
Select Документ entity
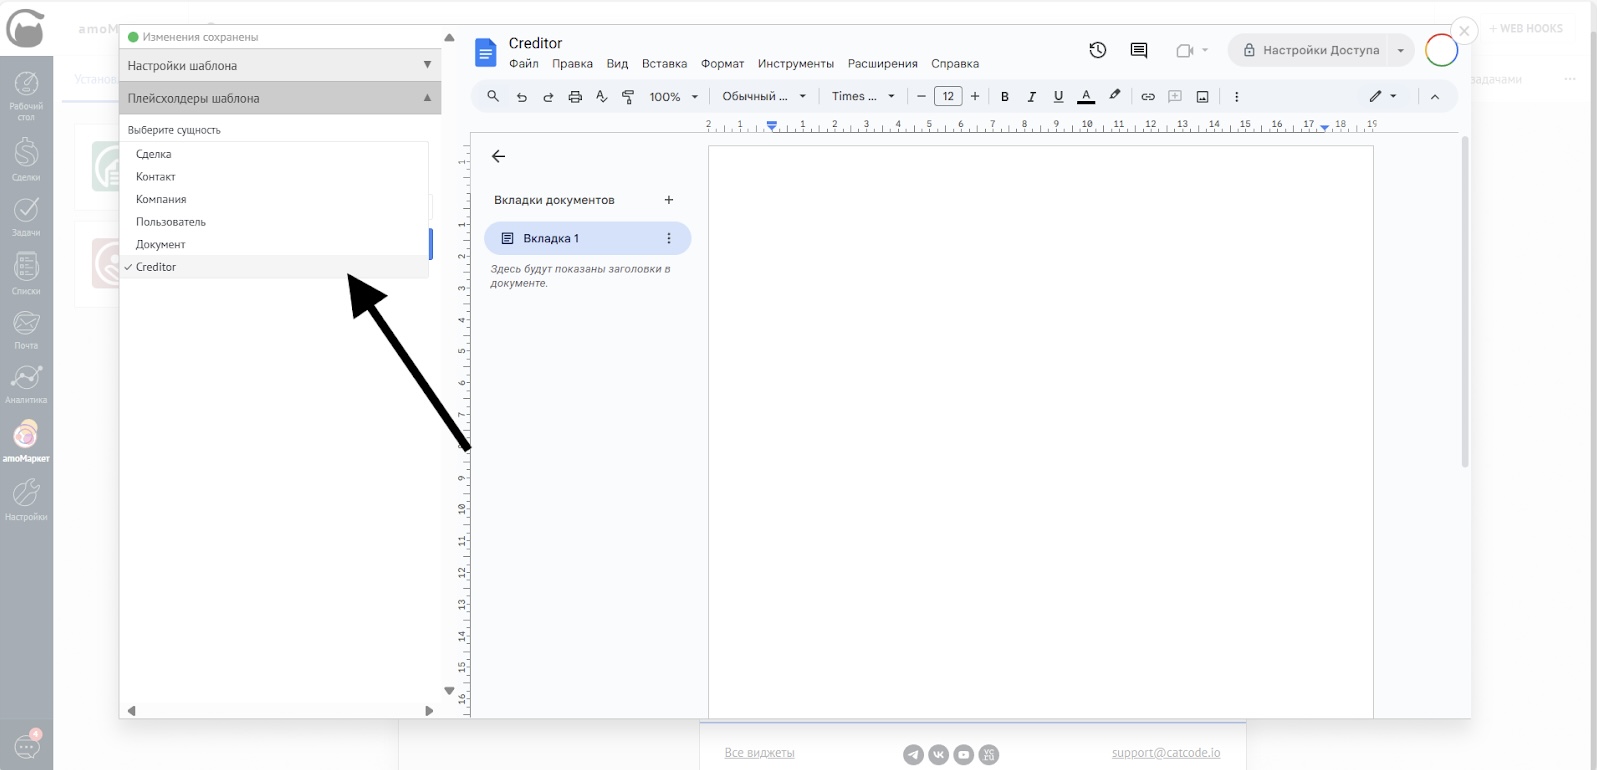tap(275, 244)
